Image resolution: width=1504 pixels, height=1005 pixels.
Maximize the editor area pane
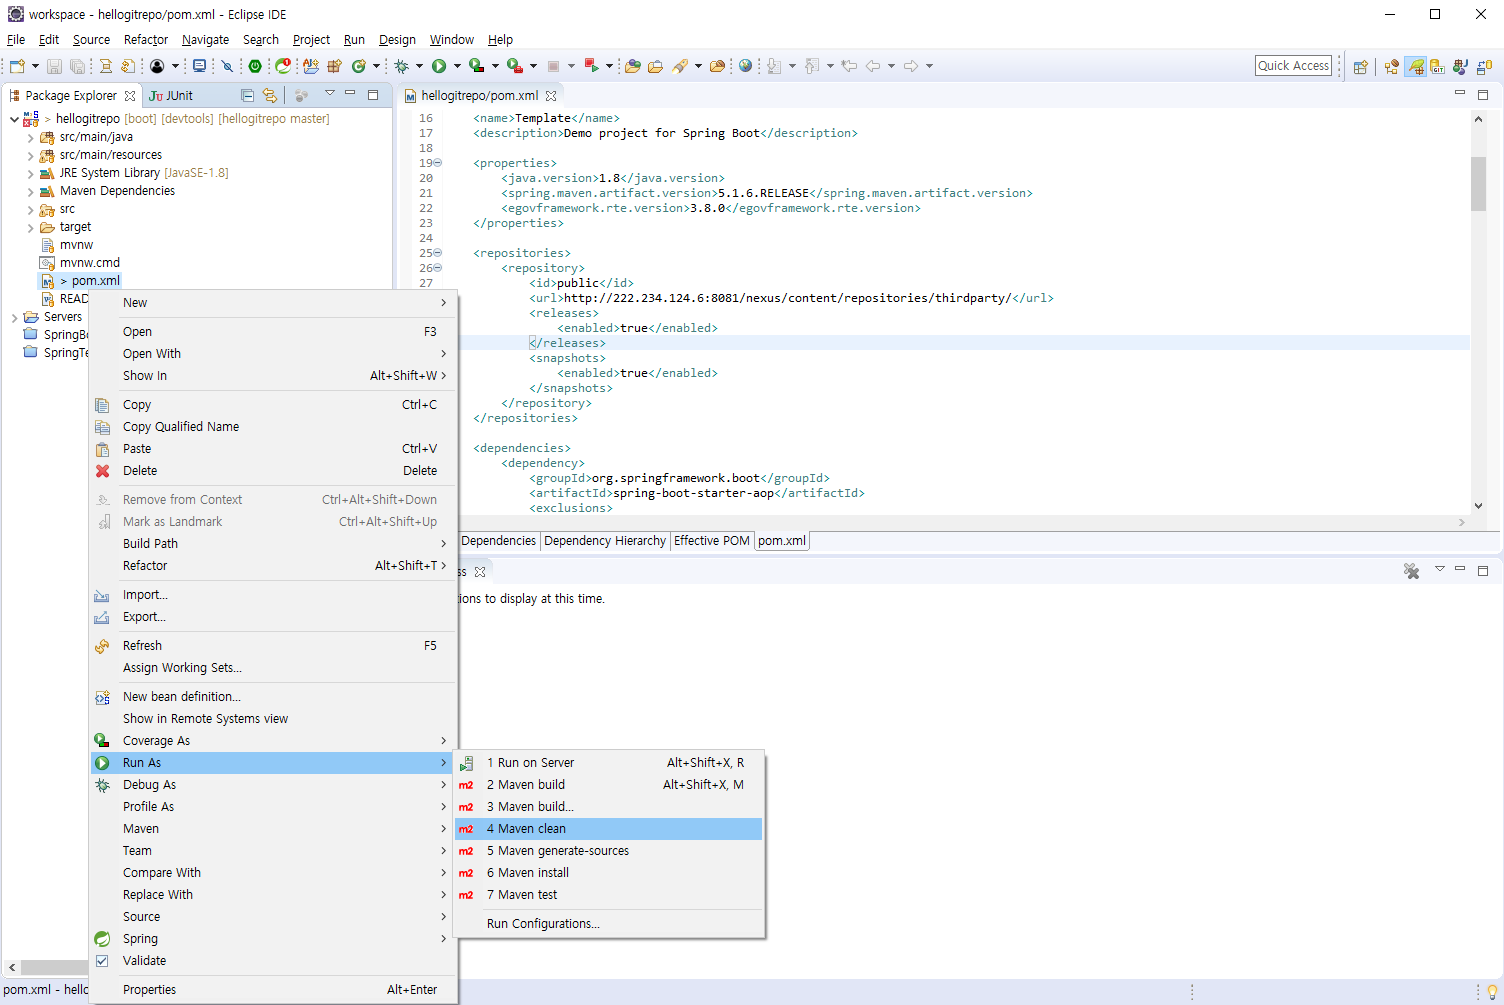tap(1483, 95)
